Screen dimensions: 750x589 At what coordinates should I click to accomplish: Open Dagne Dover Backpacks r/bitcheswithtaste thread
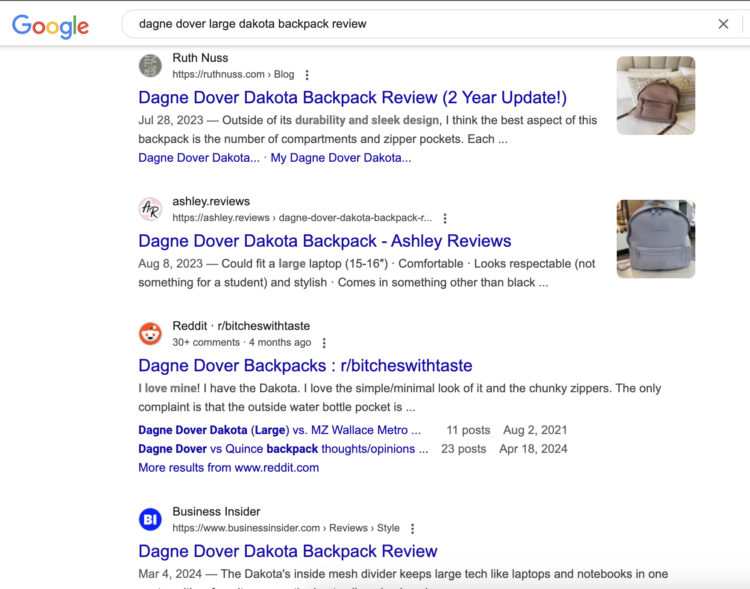[x=305, y=366]
